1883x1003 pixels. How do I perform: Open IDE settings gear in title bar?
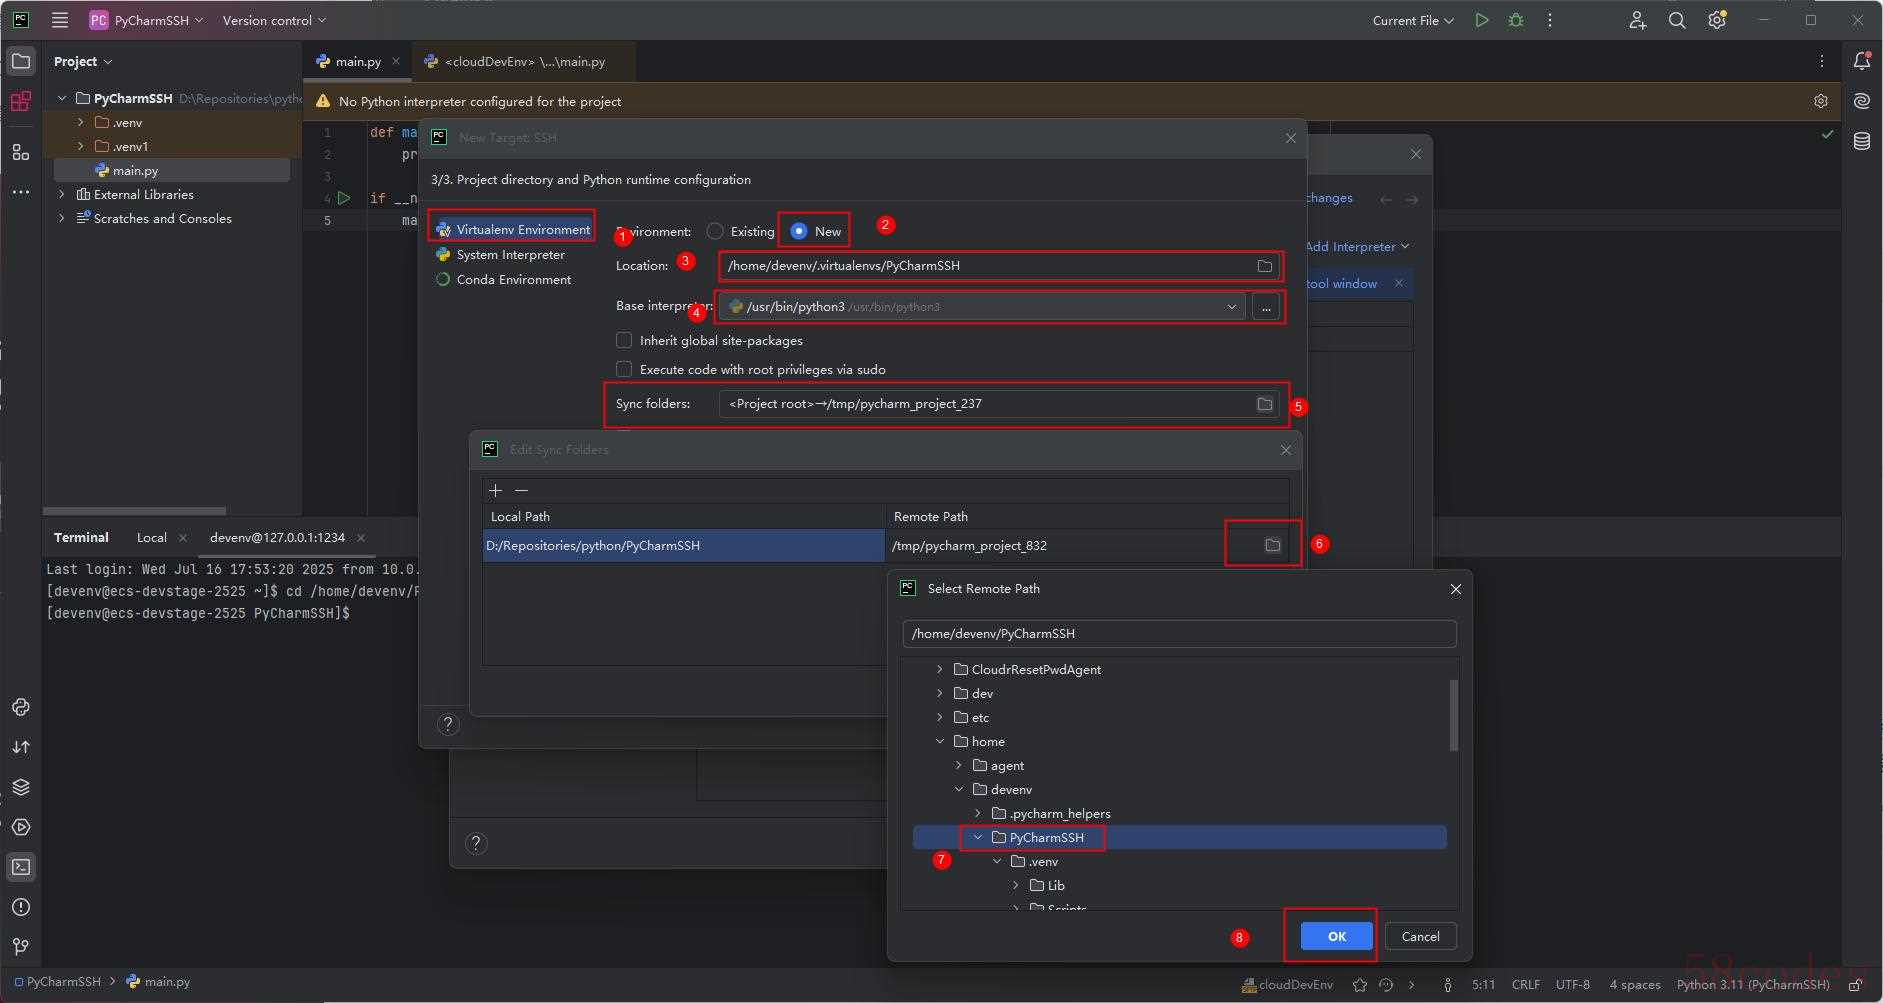pos(1717,20)
